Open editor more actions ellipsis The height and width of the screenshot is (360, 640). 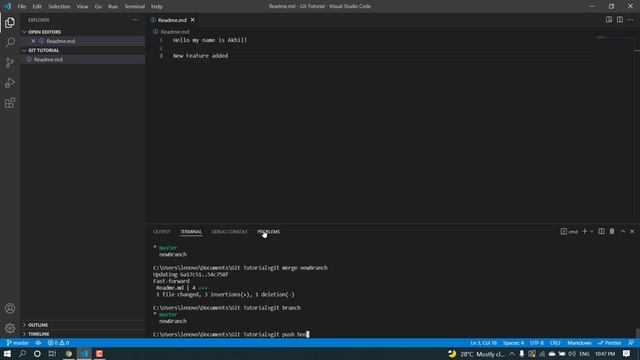(631, 20)
